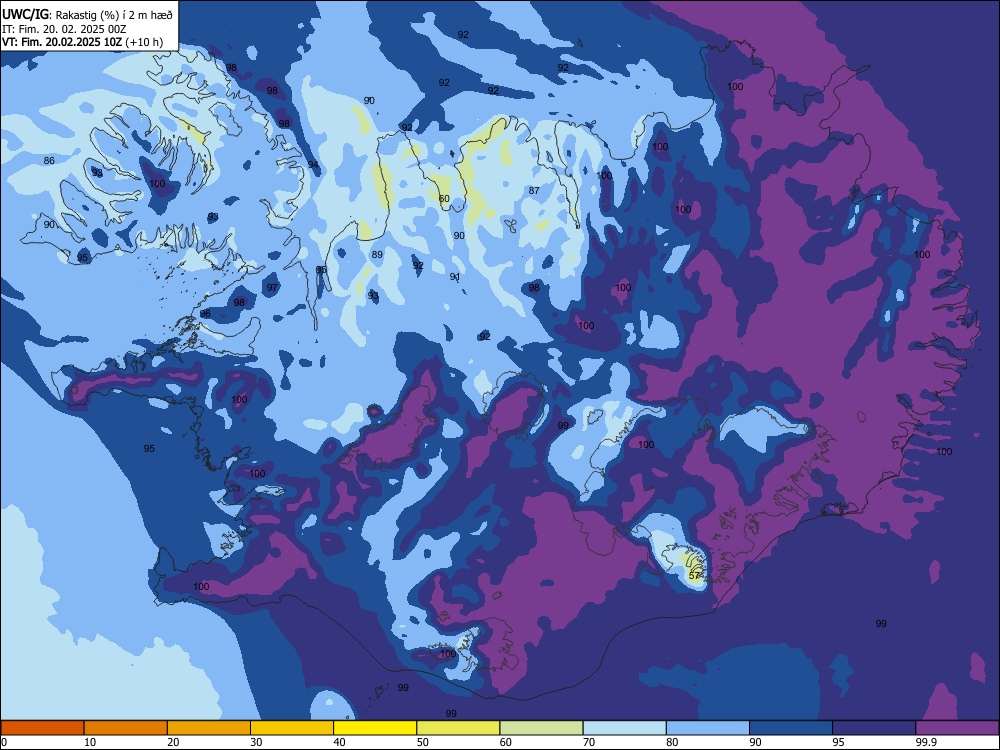Click the '60' humidity value on the map
Screen dimensions: 1000x750
(444, 198)
